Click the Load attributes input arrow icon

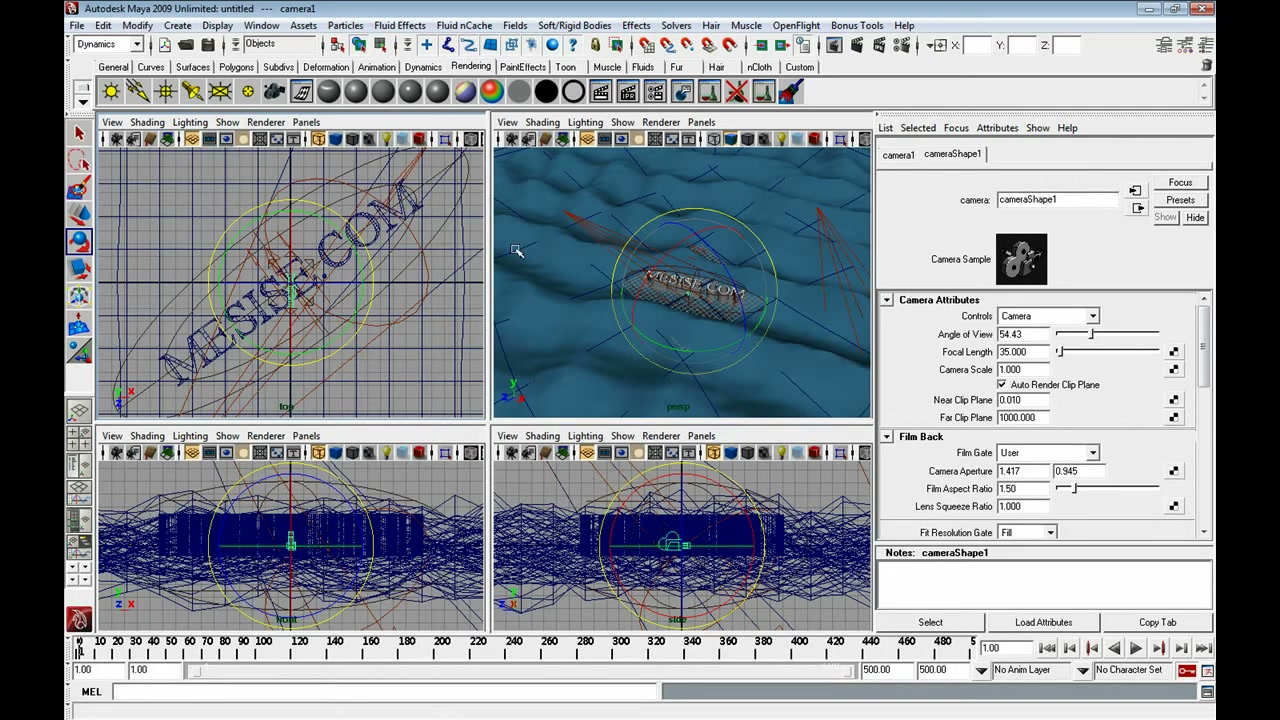click(x=1135, y=190)
